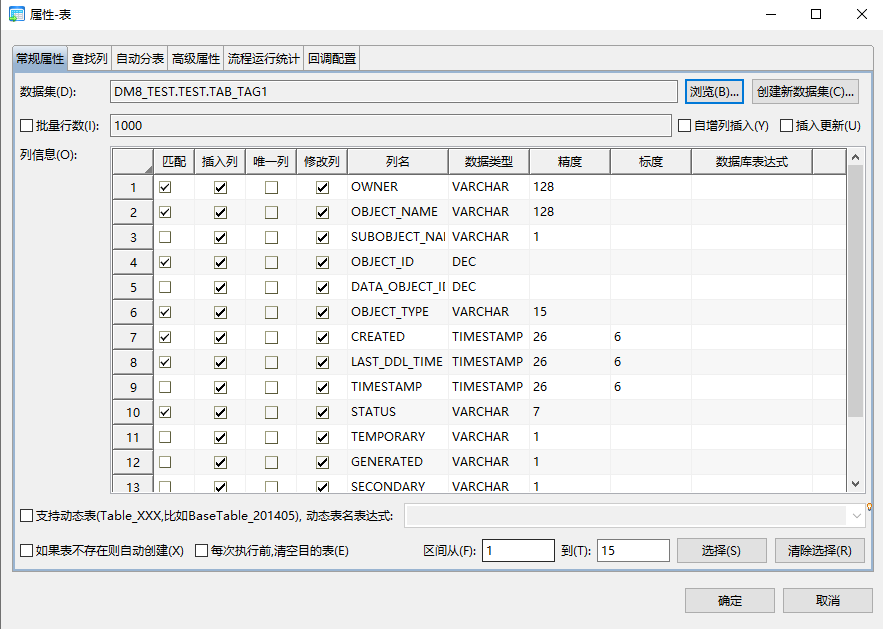Click the 区间从(F) input field
This screenshot has height=629, width=883.
pos(518,551)
